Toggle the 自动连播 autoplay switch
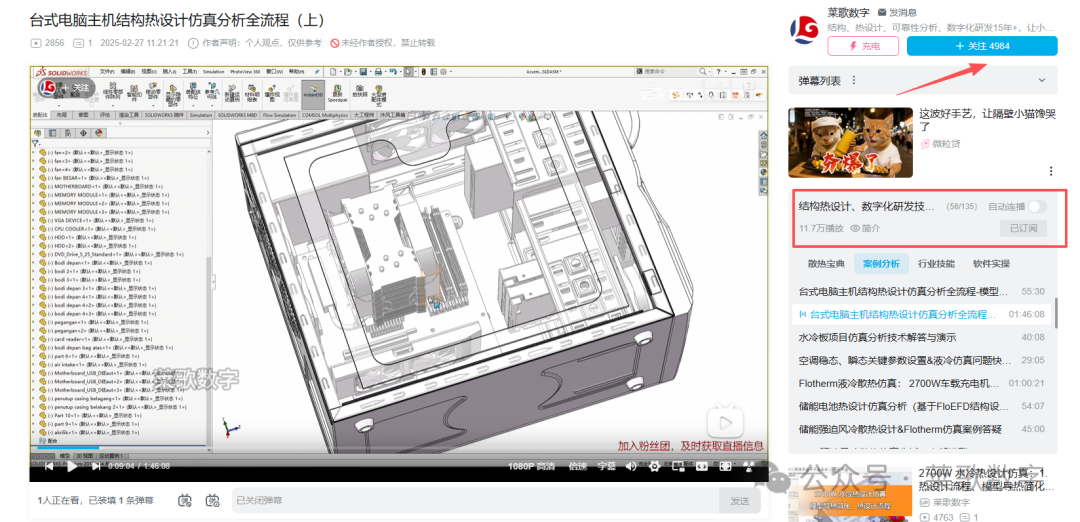 click(1037, 207)
